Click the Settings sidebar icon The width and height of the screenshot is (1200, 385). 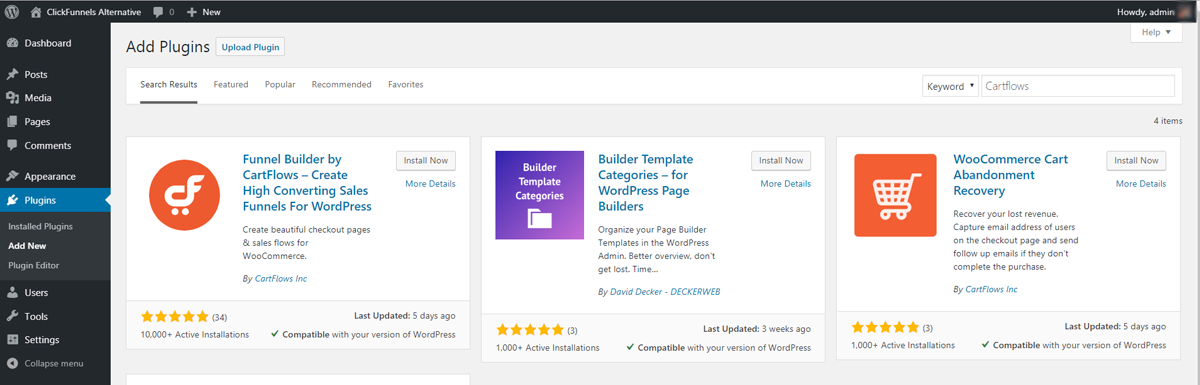[12, 340]
